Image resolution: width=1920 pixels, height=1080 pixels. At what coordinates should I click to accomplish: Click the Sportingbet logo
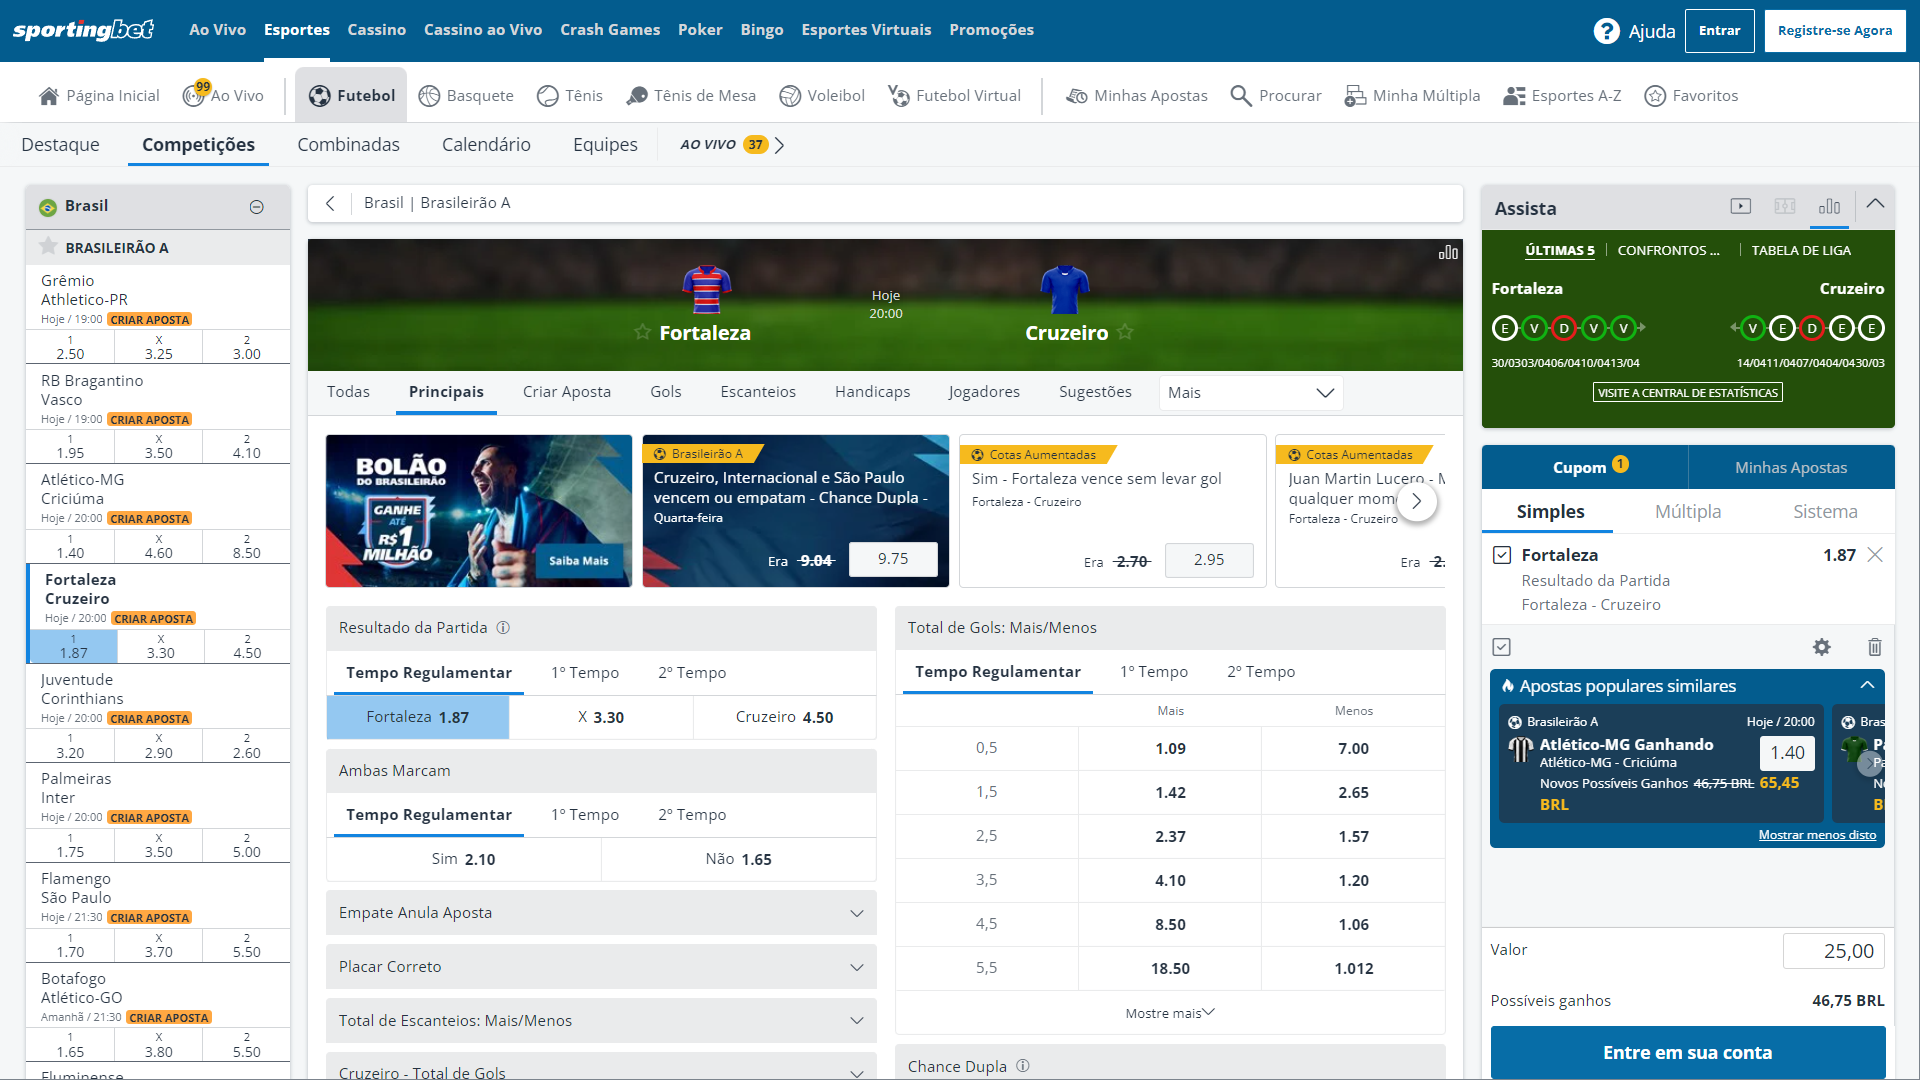point(83,30)
